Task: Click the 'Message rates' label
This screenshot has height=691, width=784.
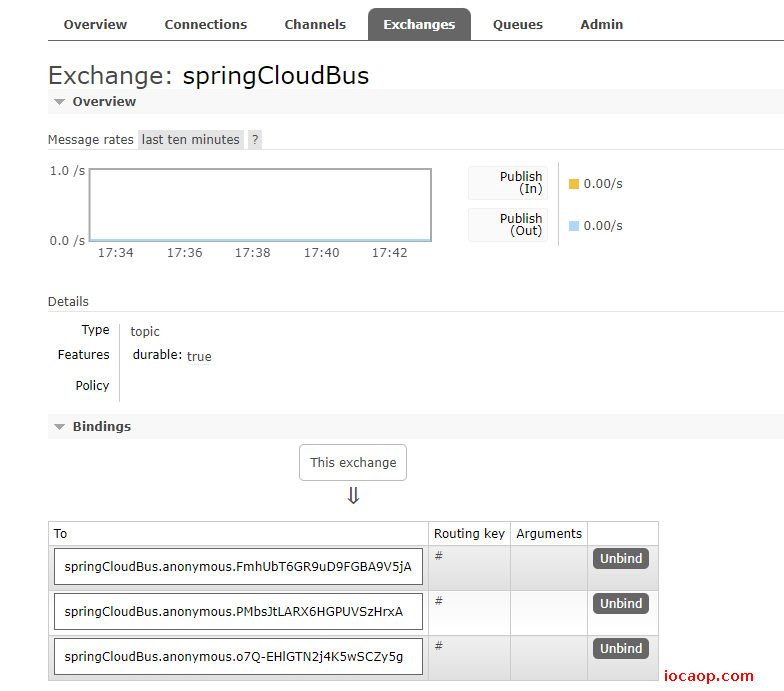Action: pyautogui.click(x=90, y=140)
